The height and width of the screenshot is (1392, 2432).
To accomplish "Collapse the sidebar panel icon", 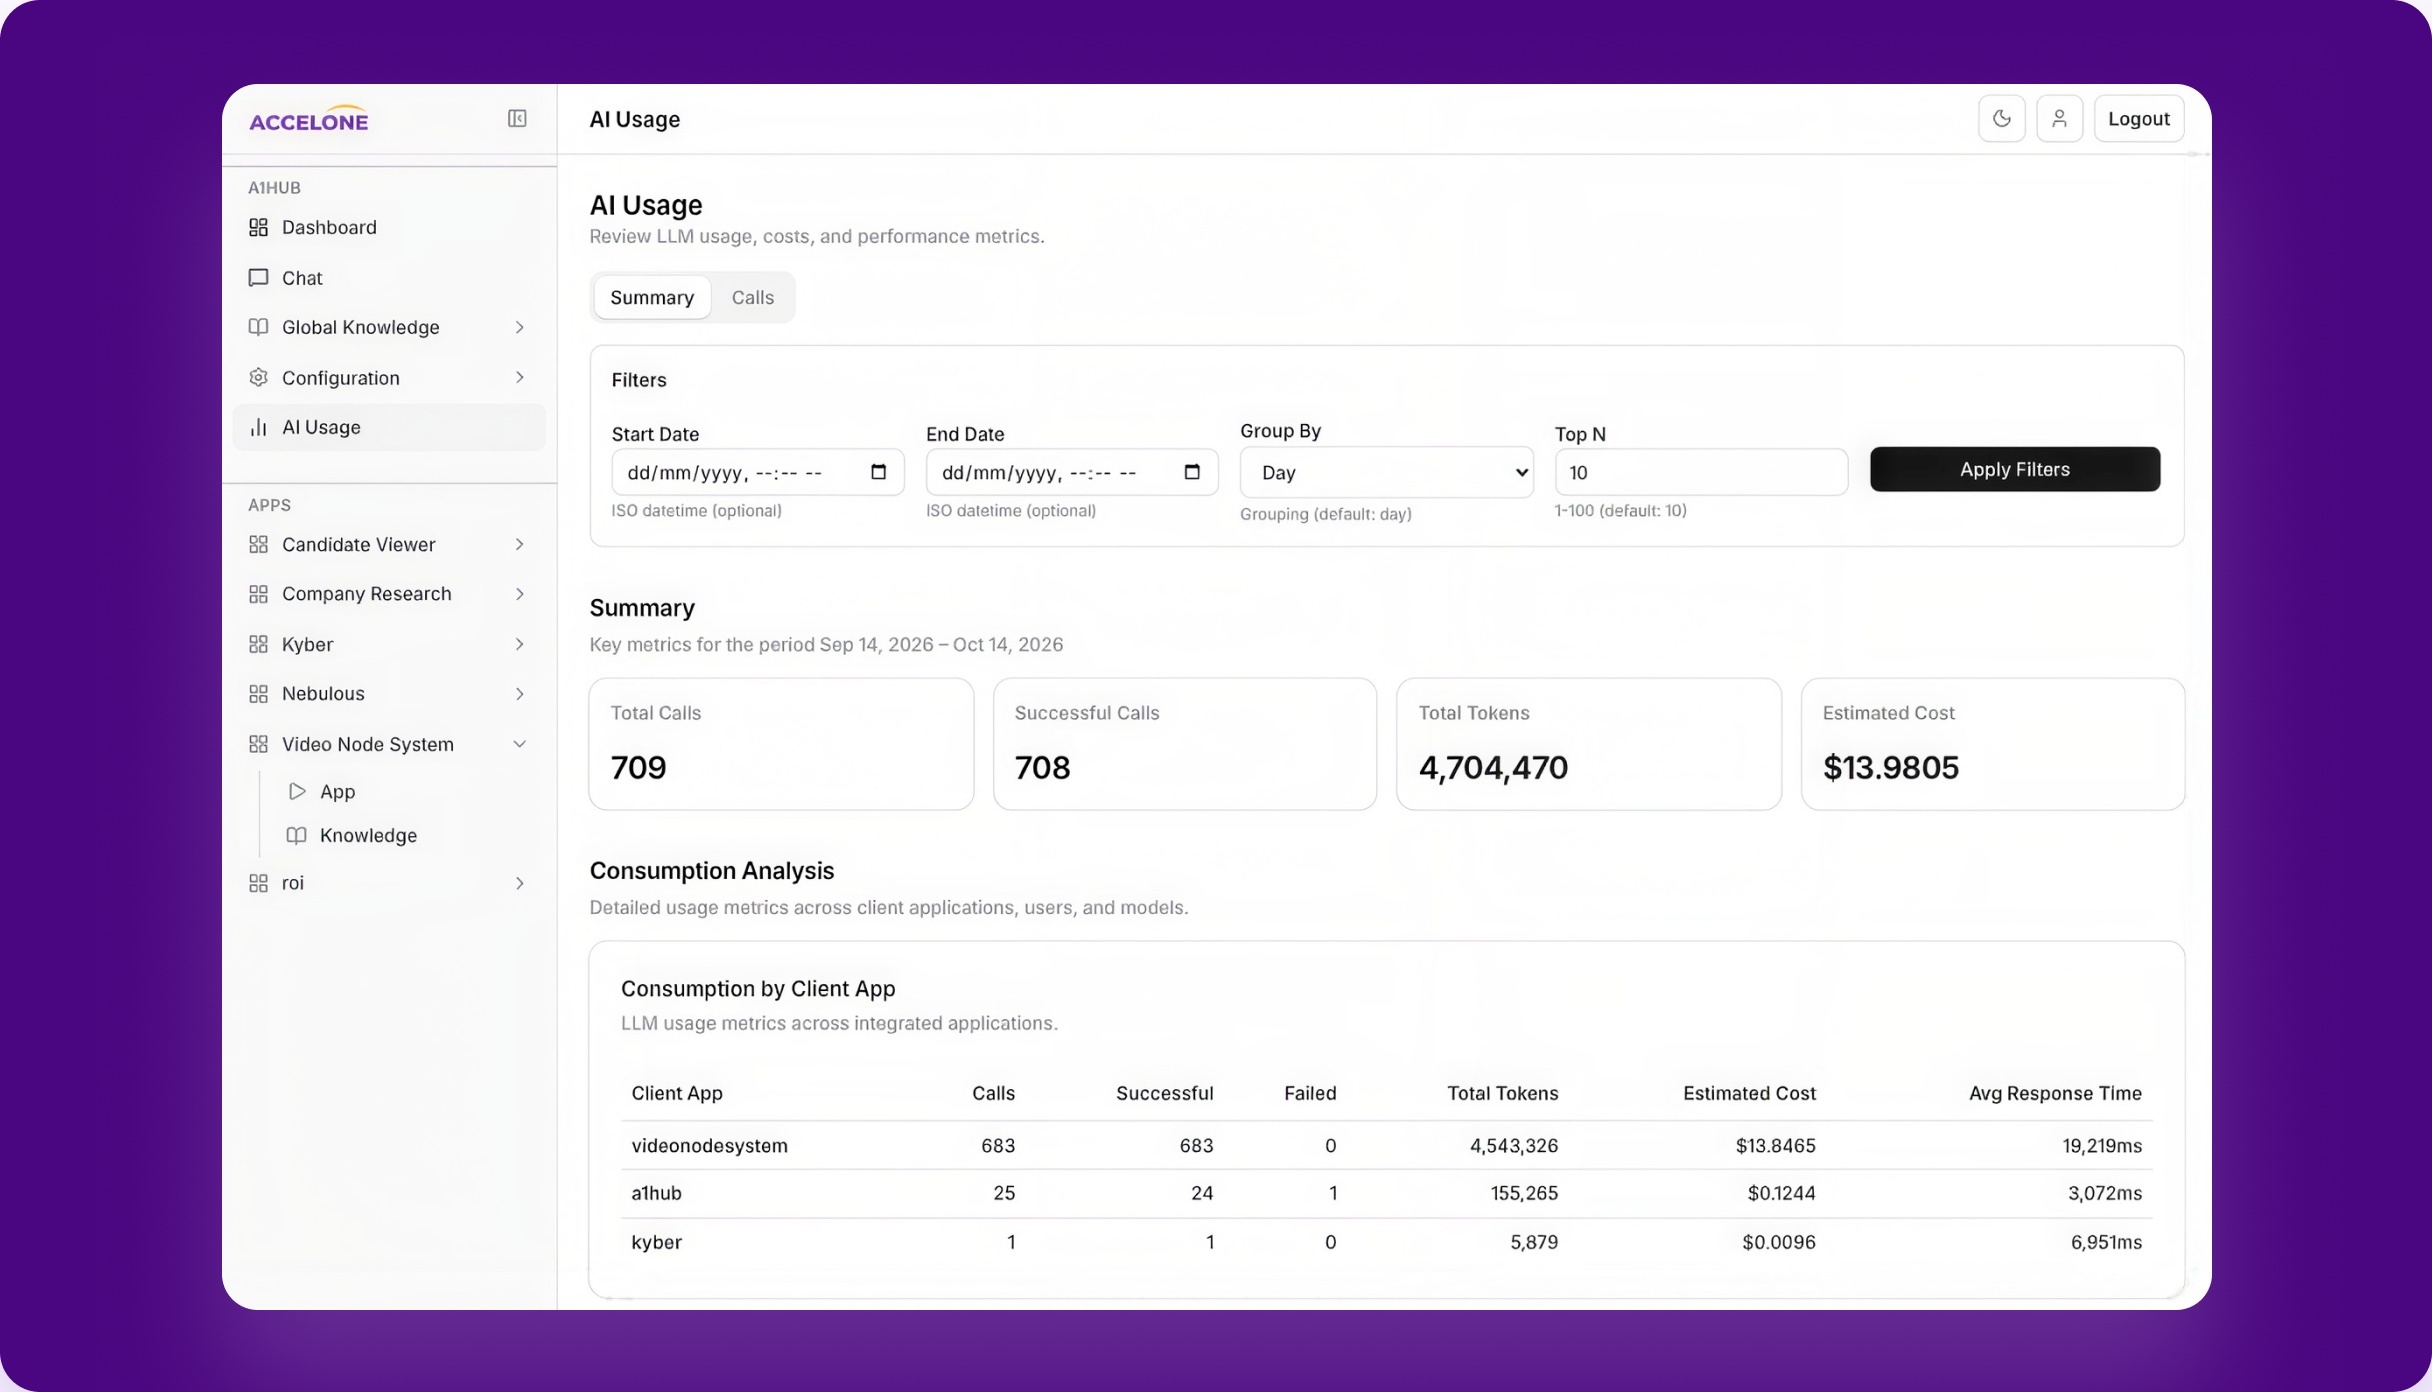I will (x=517, y=119).
